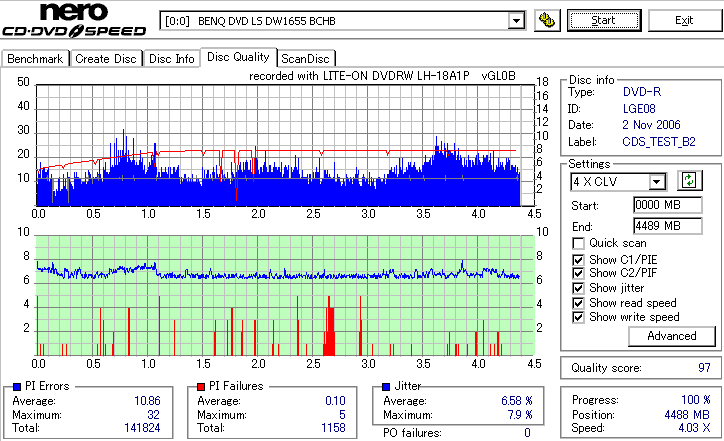Disable Show write speed checkbox

pos(578,317)
